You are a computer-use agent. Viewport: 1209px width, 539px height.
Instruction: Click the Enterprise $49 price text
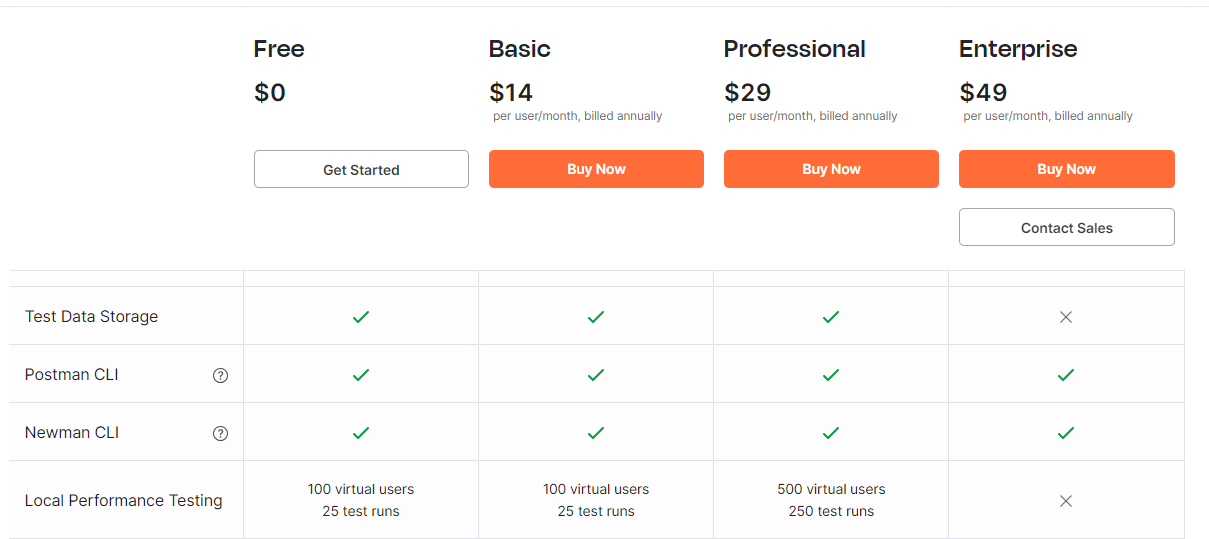click(983, 93)
